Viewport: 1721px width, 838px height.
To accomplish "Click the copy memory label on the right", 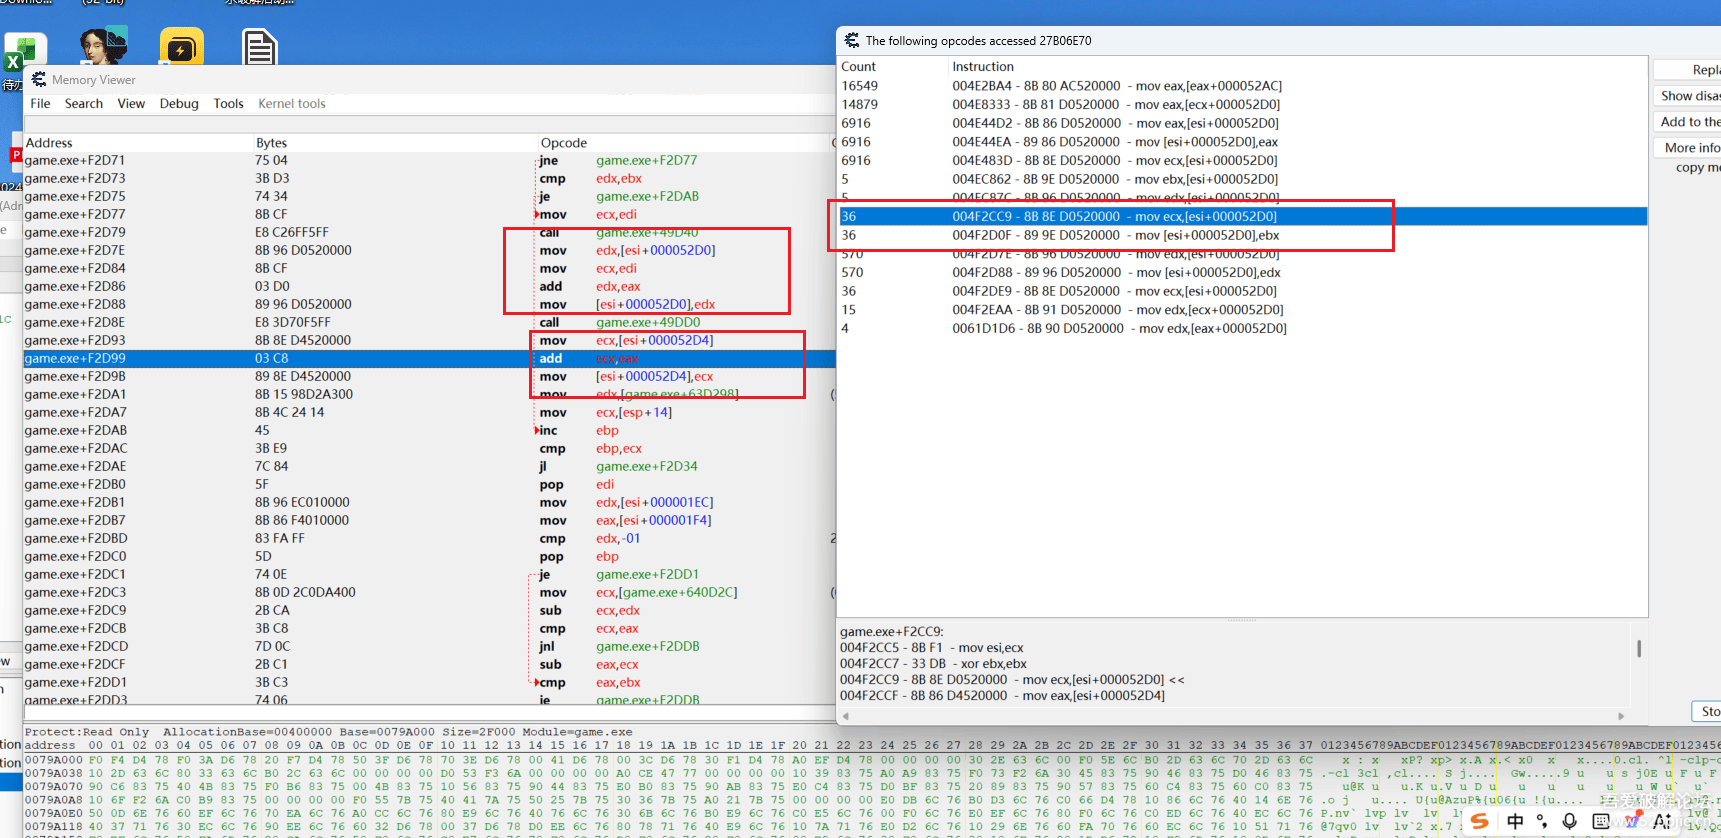I will [x=1698, y=167].
